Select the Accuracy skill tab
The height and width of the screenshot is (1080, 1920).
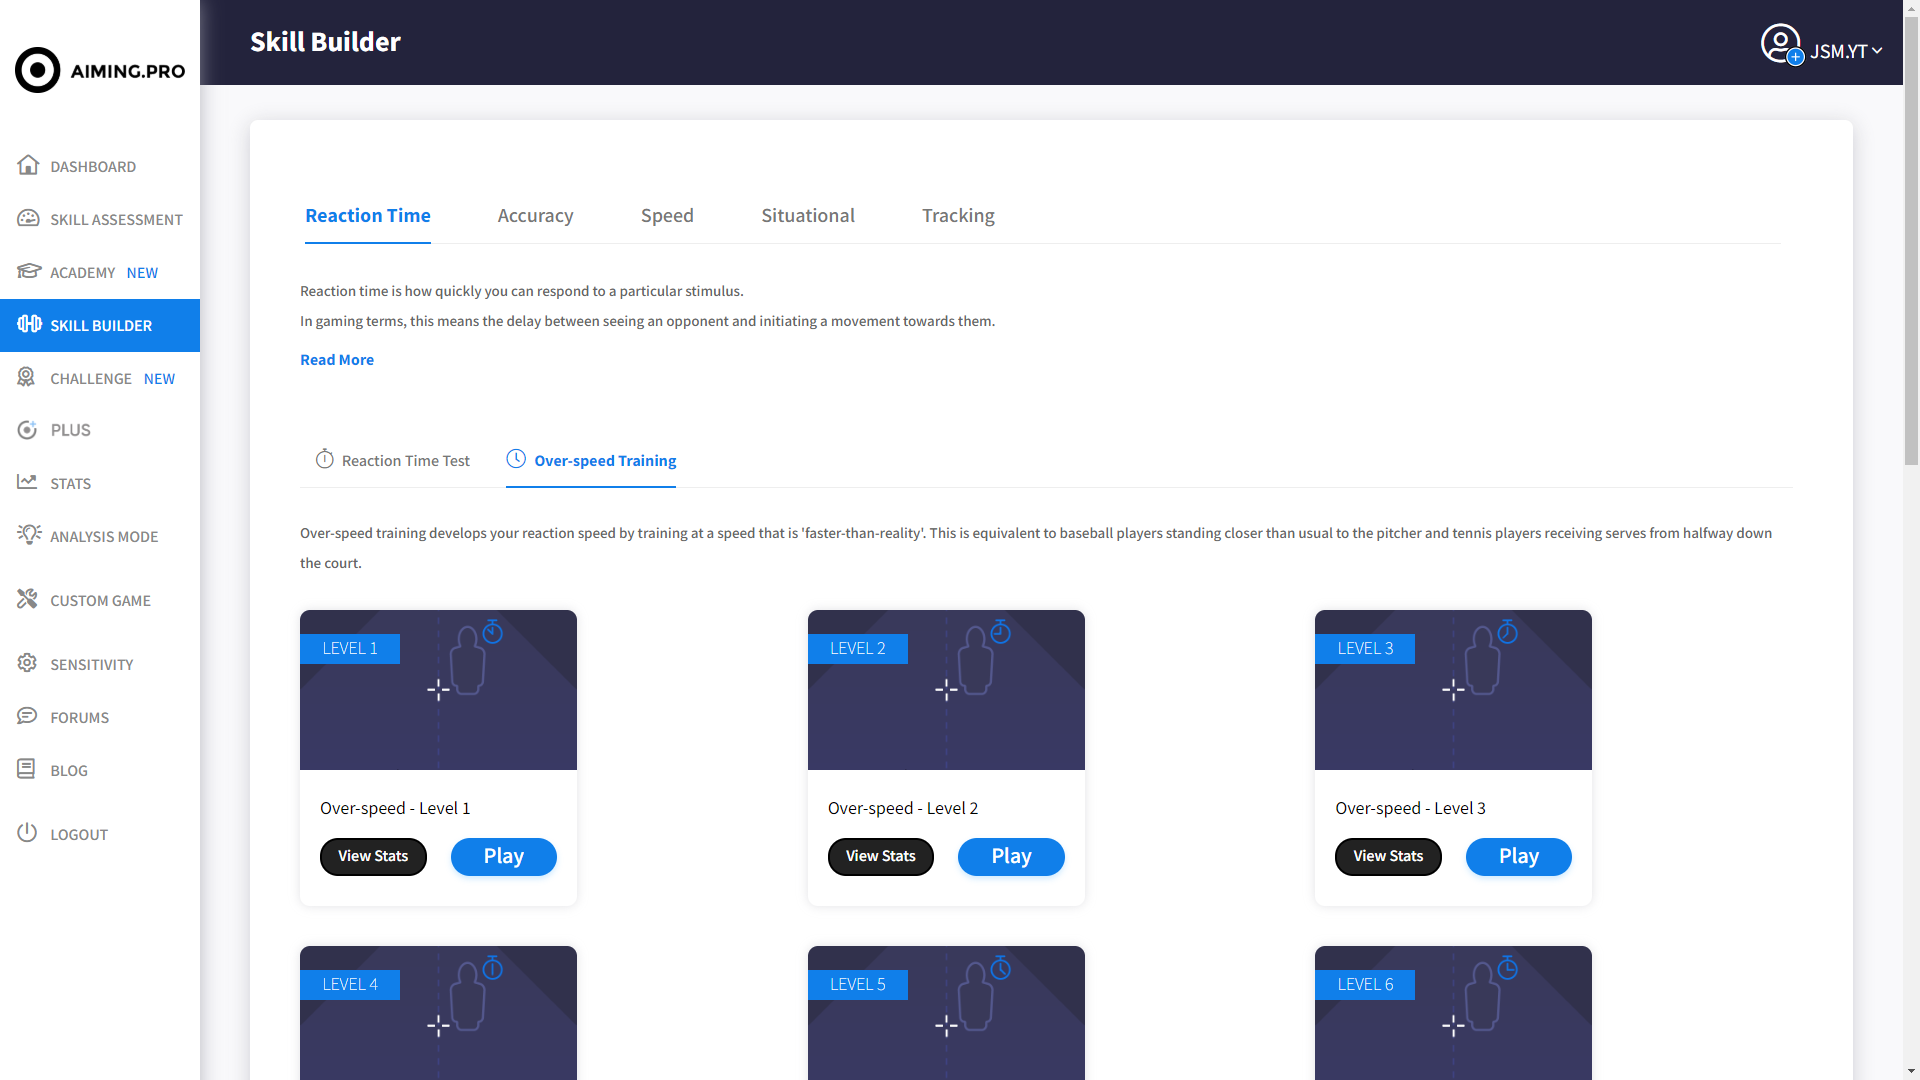click(535, 214)
